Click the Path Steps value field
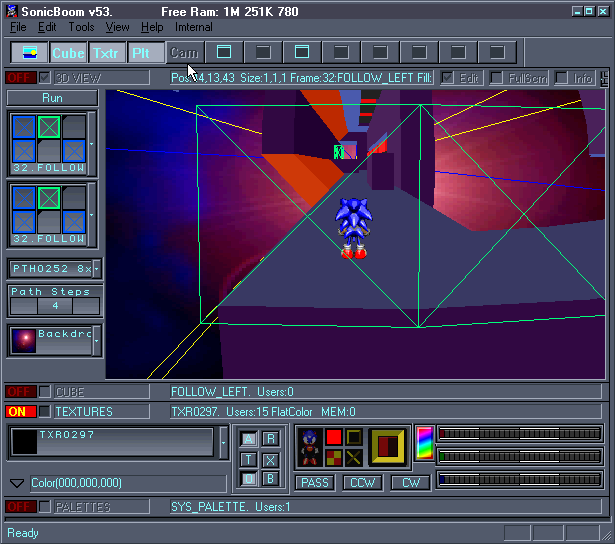615x544 pixels. click(x=55, y=306)
